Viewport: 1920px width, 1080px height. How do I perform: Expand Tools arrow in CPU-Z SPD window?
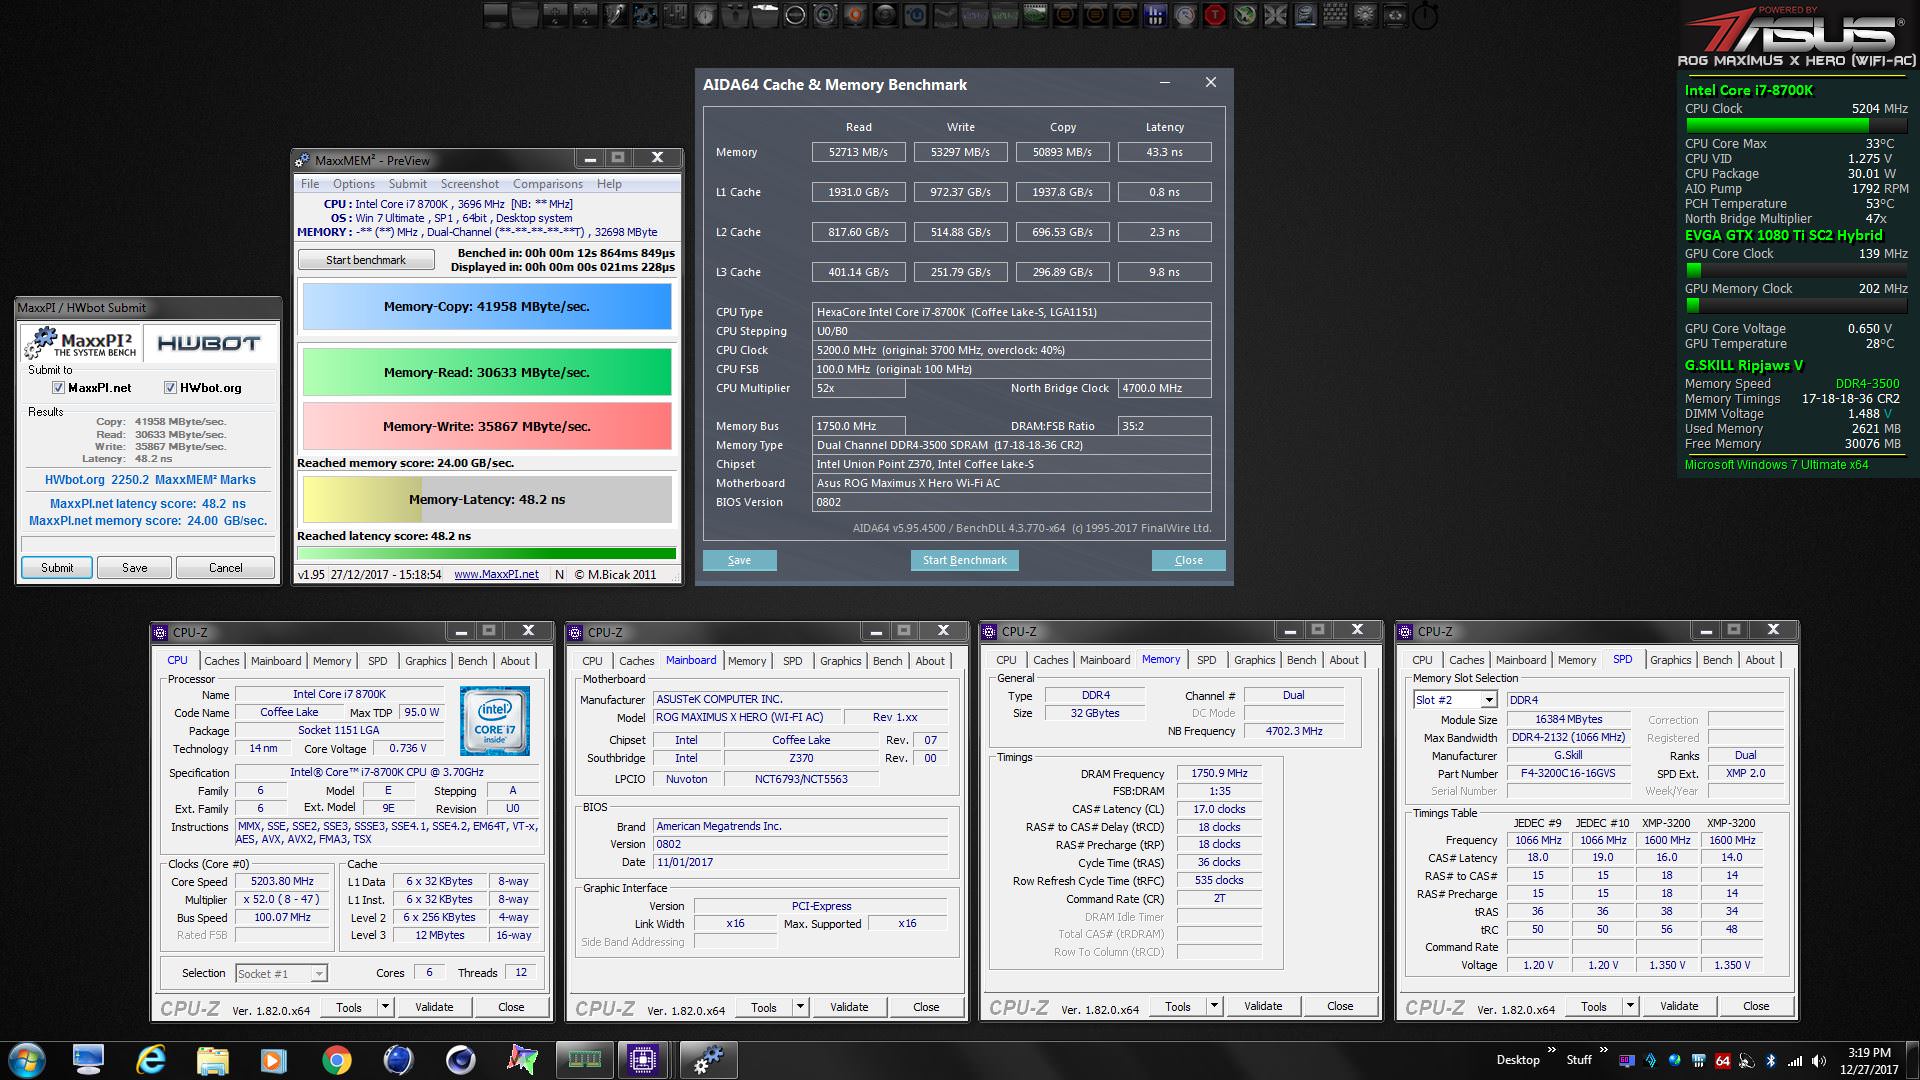pyautogui.click(x=1630, y=1006)
